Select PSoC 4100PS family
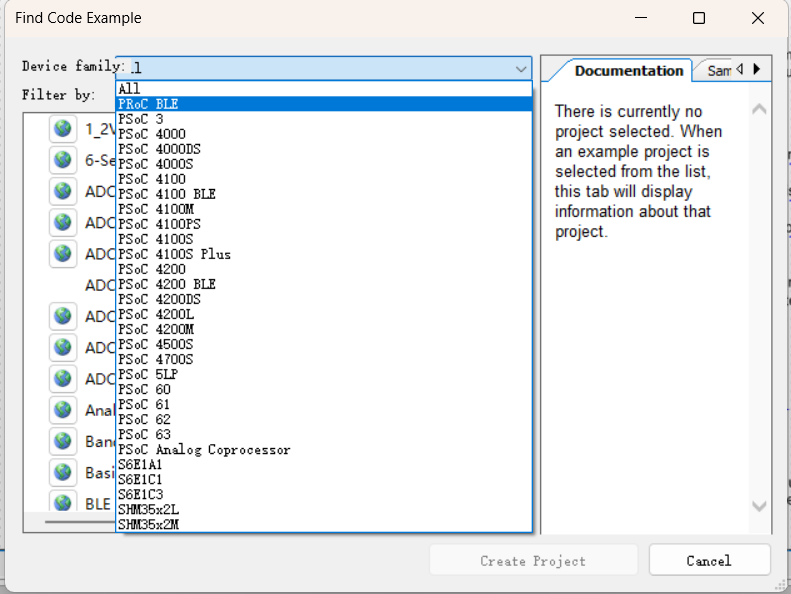The height and width of the screenshot is (594, 791). (x=324, y=224)
